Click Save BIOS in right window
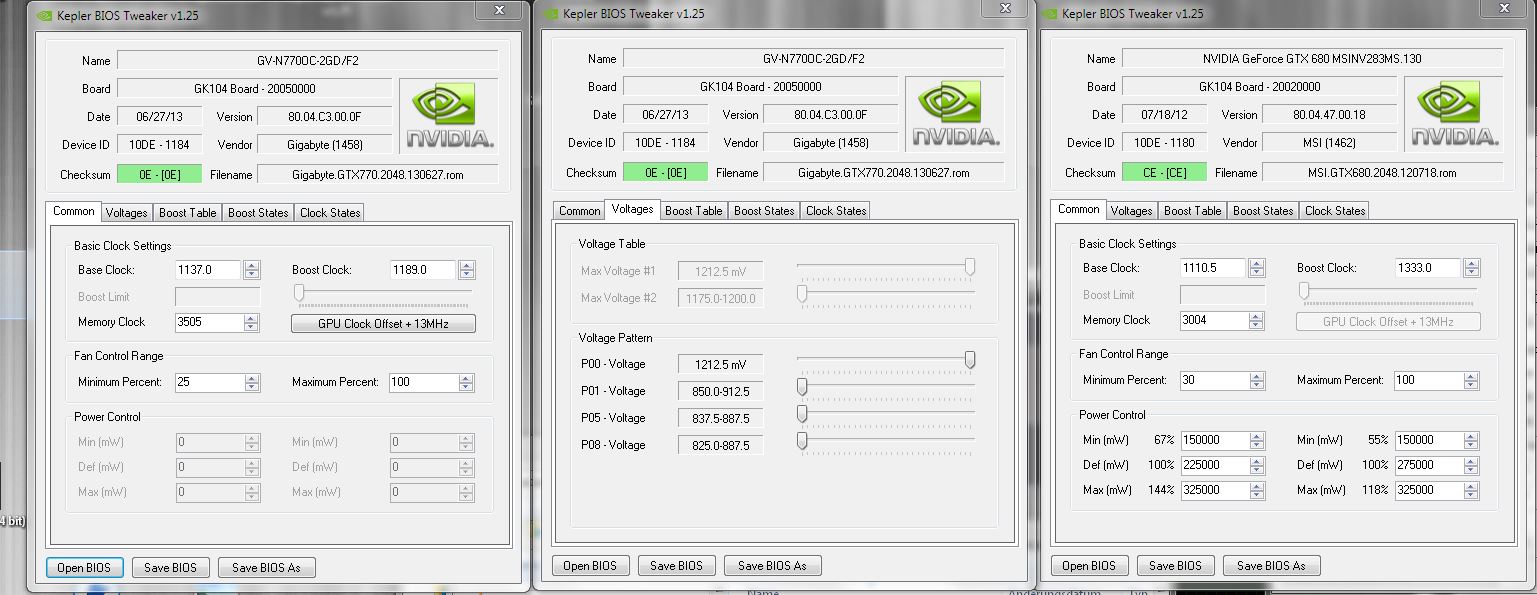1537x595 pixels. [1176, 566]
